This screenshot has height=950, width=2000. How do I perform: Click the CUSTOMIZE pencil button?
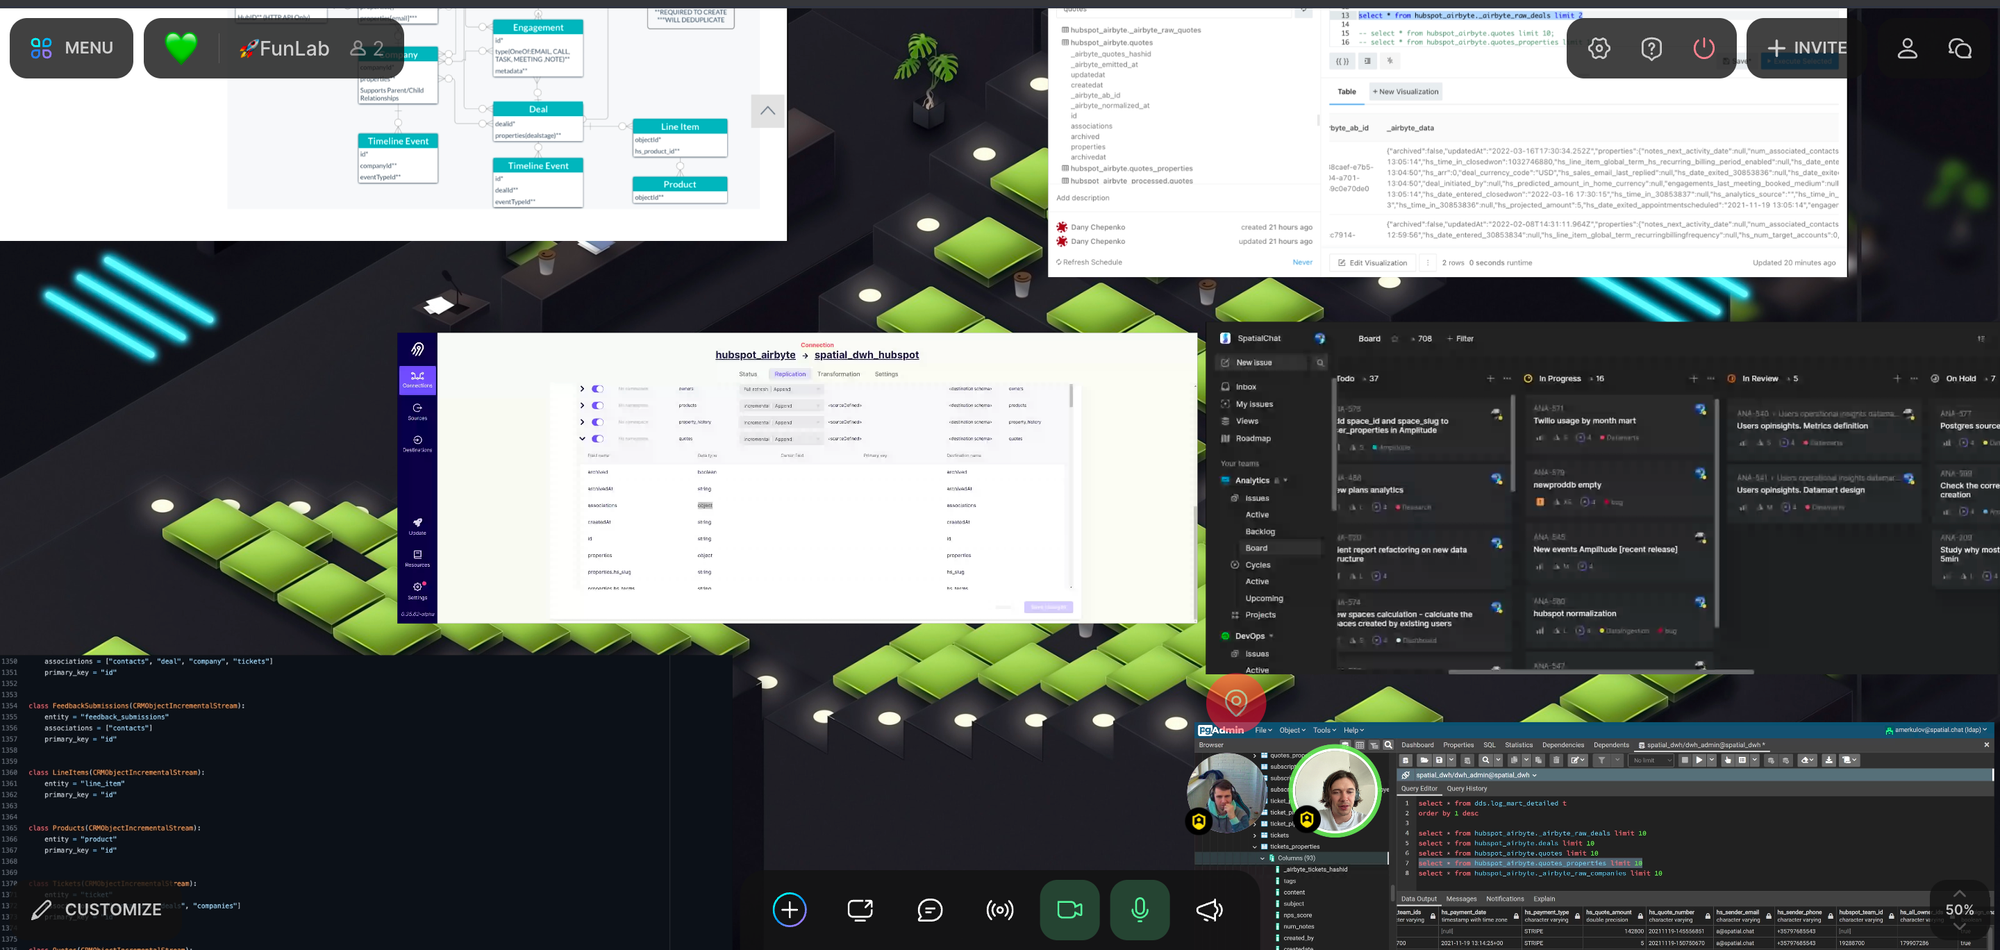click(x=96, y=909)
